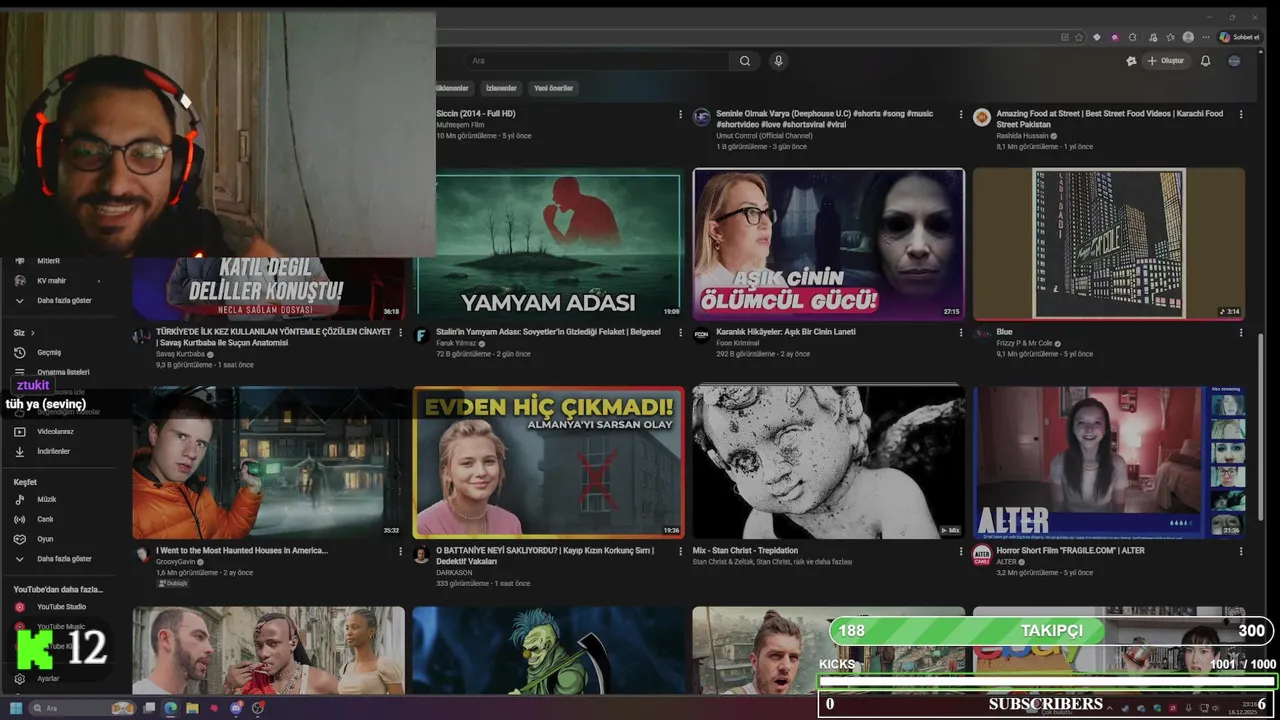Open OBS Studio from the taskbar

258,708
